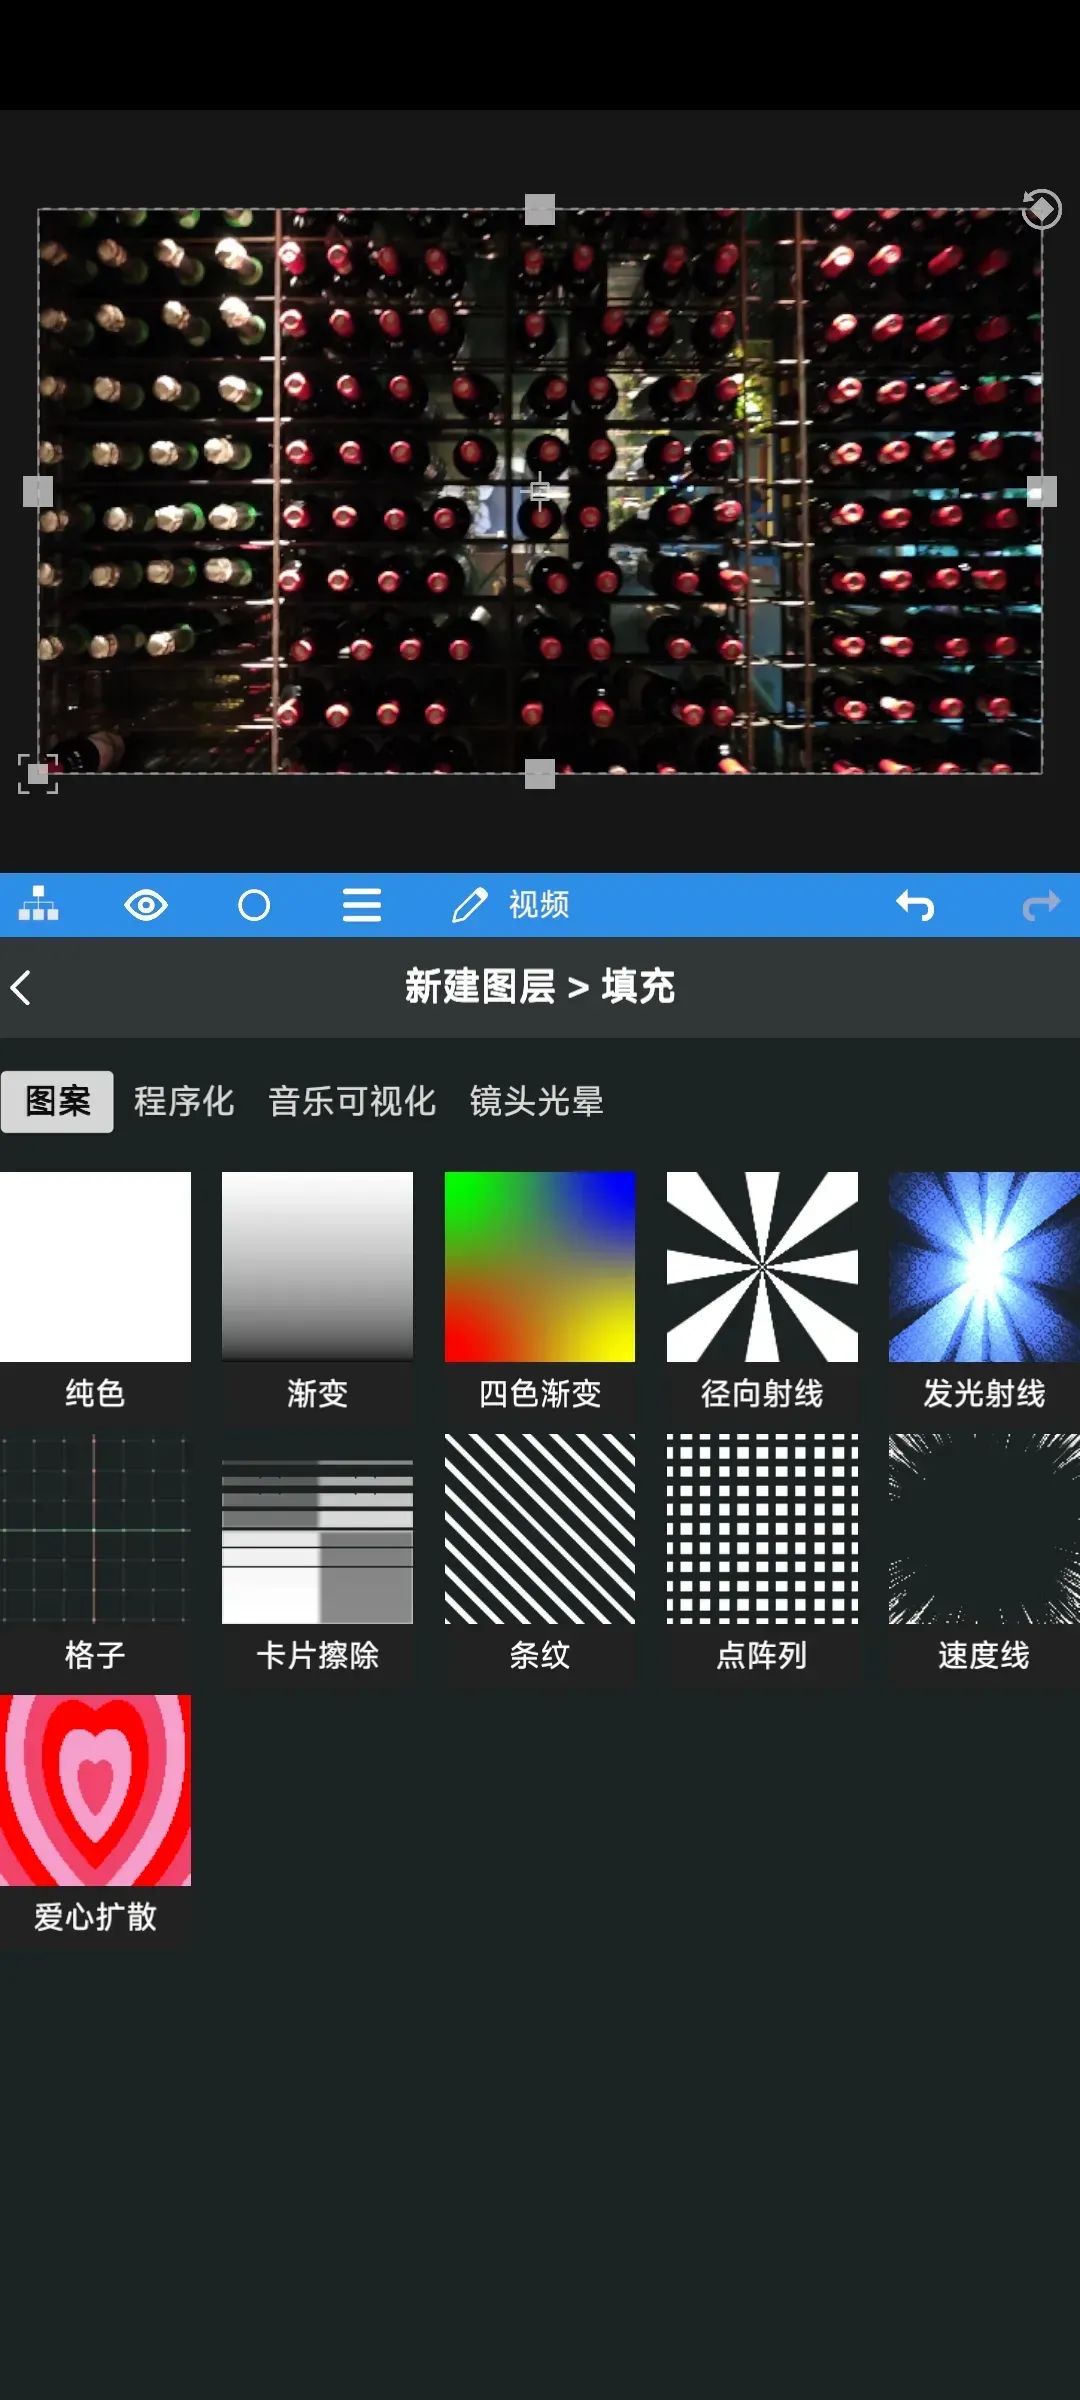This screenshot has width=1080, height=2400.
Task: Choose the 条纹 stripes fill
Action: coord(540,1558)
